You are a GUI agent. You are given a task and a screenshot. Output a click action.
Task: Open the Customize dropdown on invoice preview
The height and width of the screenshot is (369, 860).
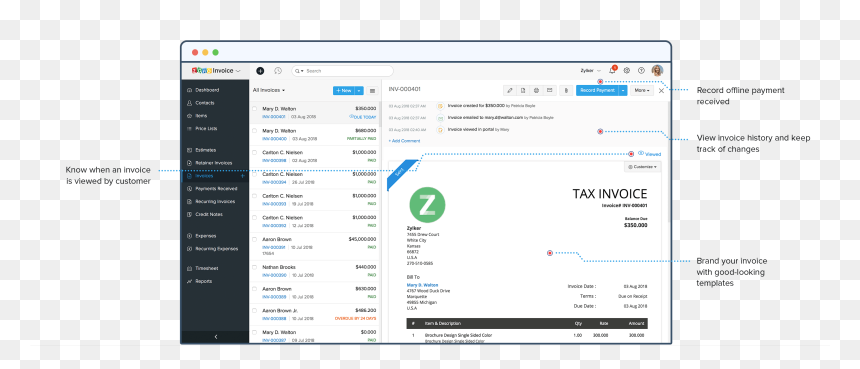coord(642,167)
